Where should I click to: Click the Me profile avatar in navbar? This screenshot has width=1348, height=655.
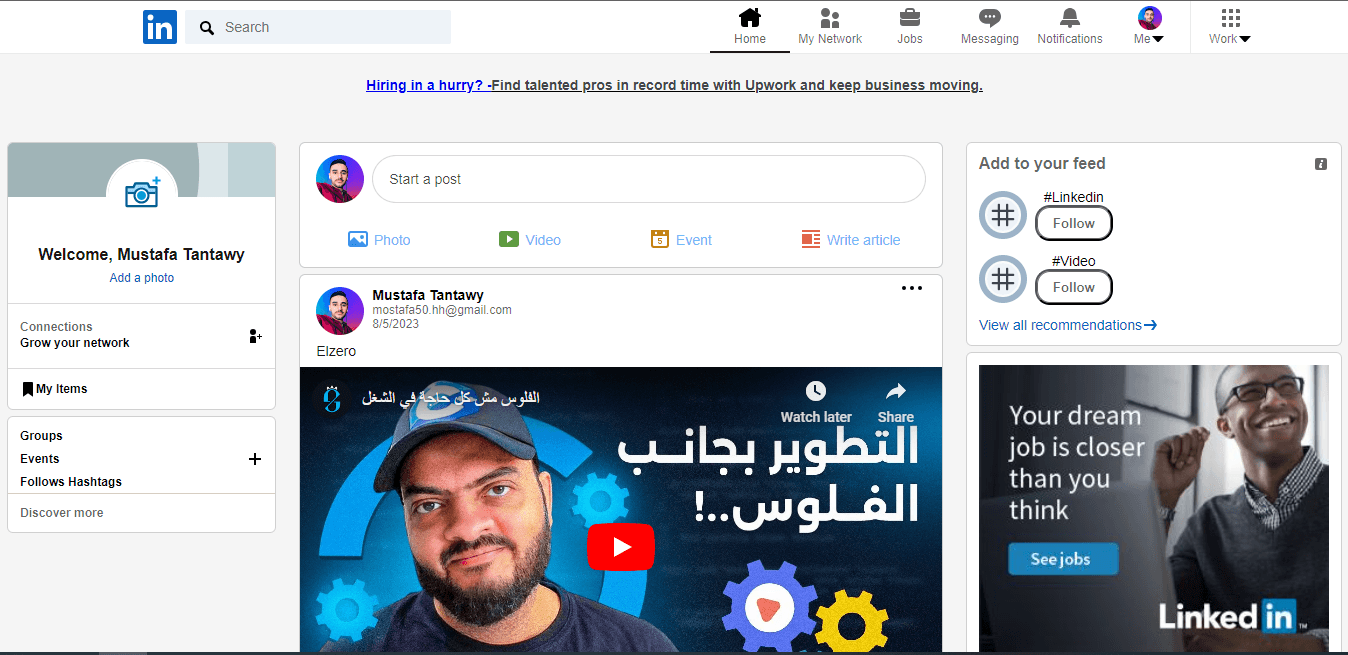point(1150,18)
